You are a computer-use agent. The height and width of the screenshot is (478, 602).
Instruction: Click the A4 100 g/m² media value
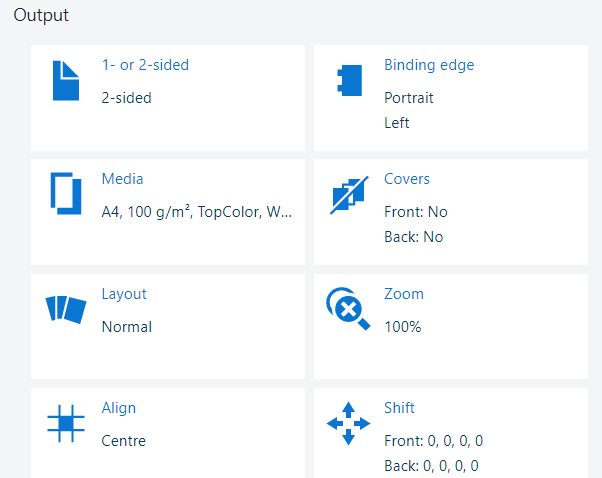coord(197,212)
